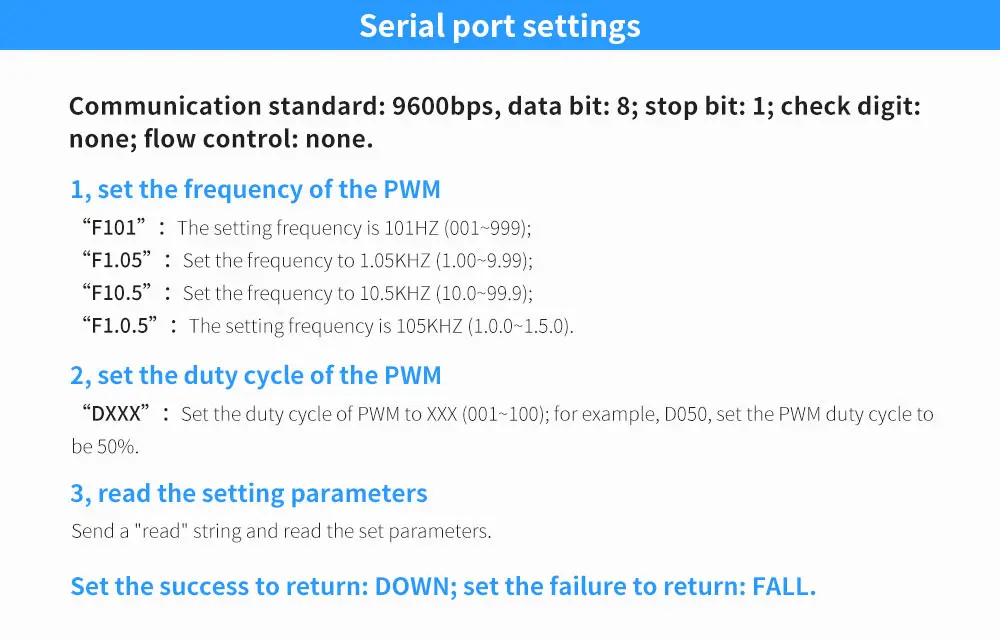Select the 105KHZ frequency description text
The image size is (1000, 639).
click(381, 326)
